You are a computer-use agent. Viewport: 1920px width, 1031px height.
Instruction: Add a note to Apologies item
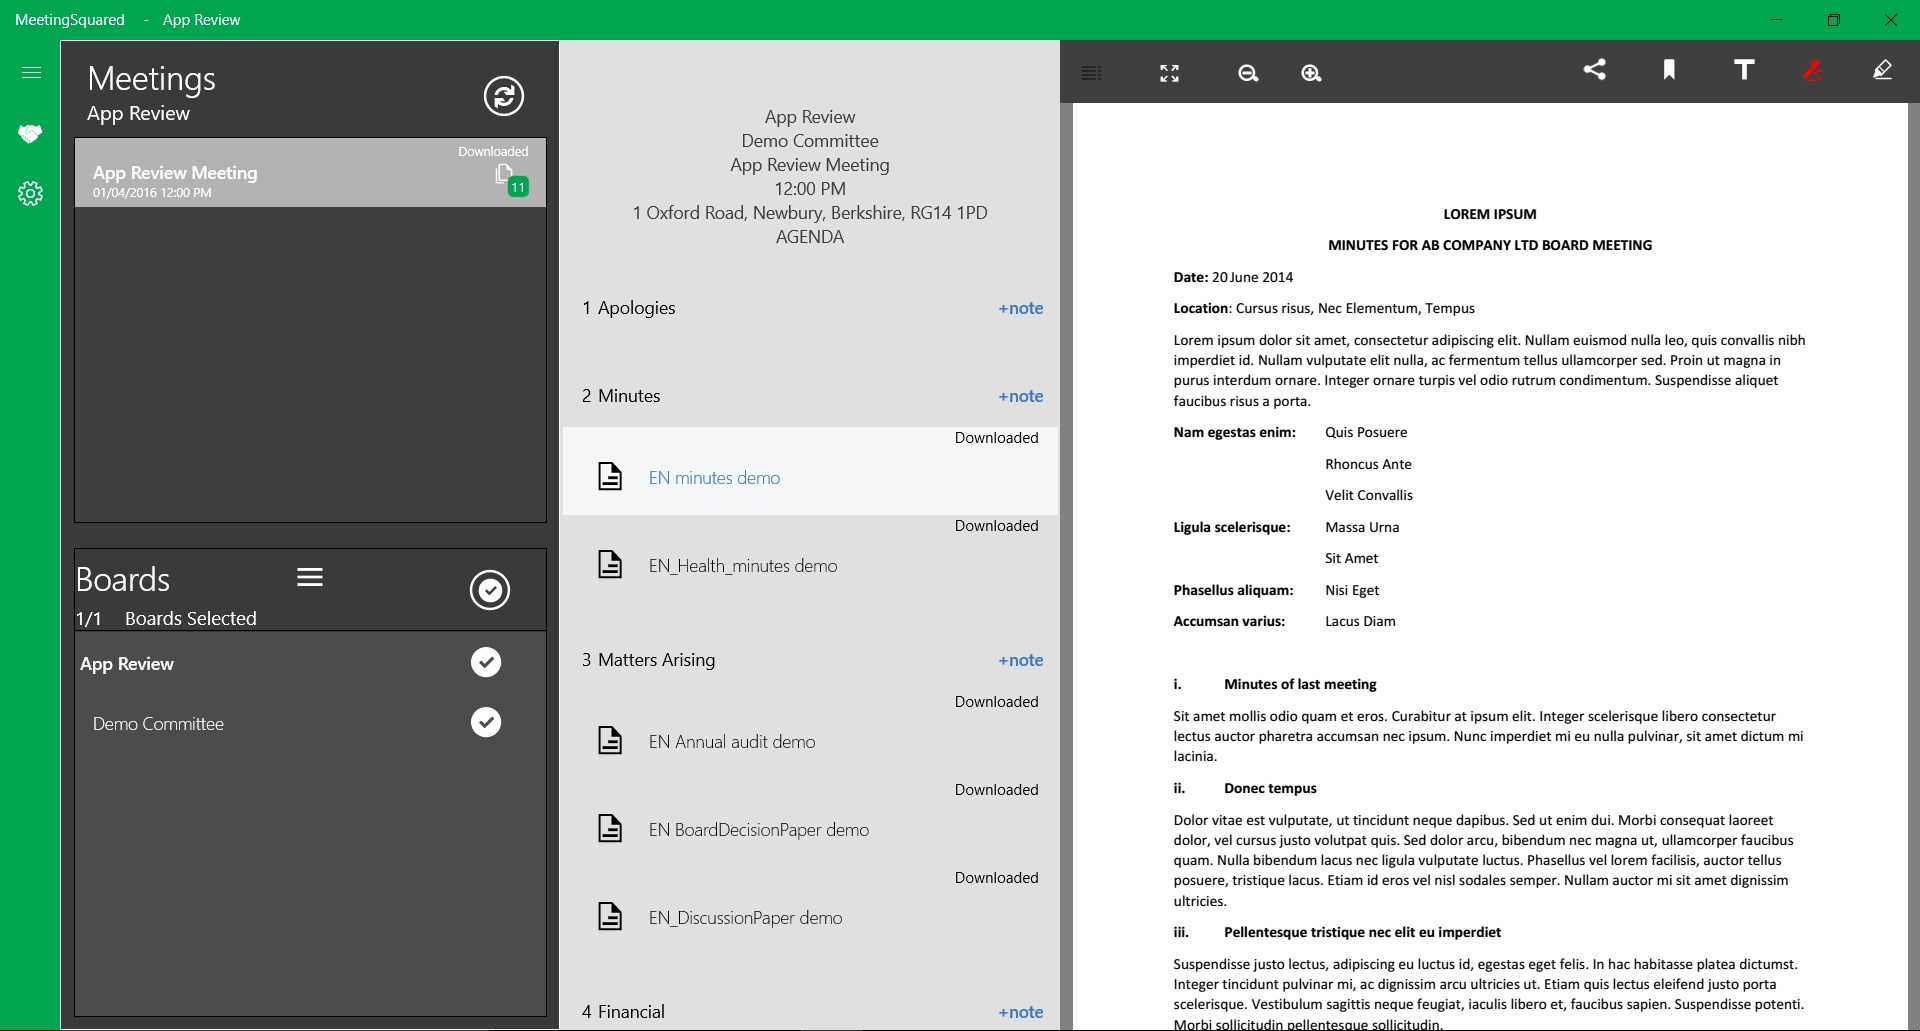click(1020, 308)
